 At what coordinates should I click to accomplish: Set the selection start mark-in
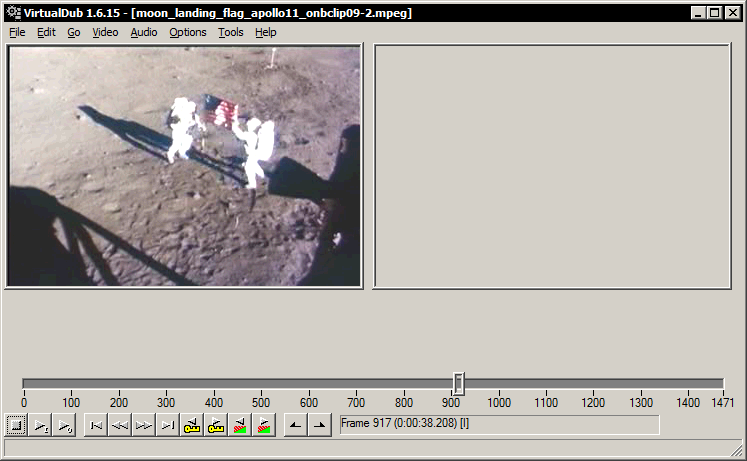click(296, 425)
